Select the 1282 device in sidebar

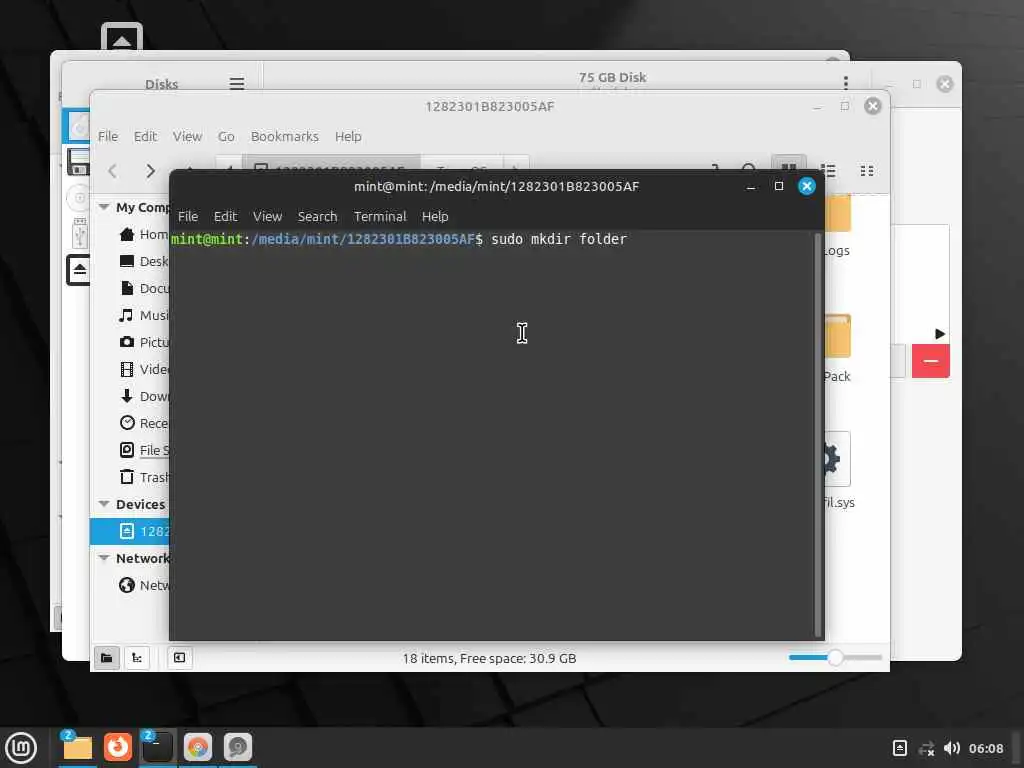[130, 531]
